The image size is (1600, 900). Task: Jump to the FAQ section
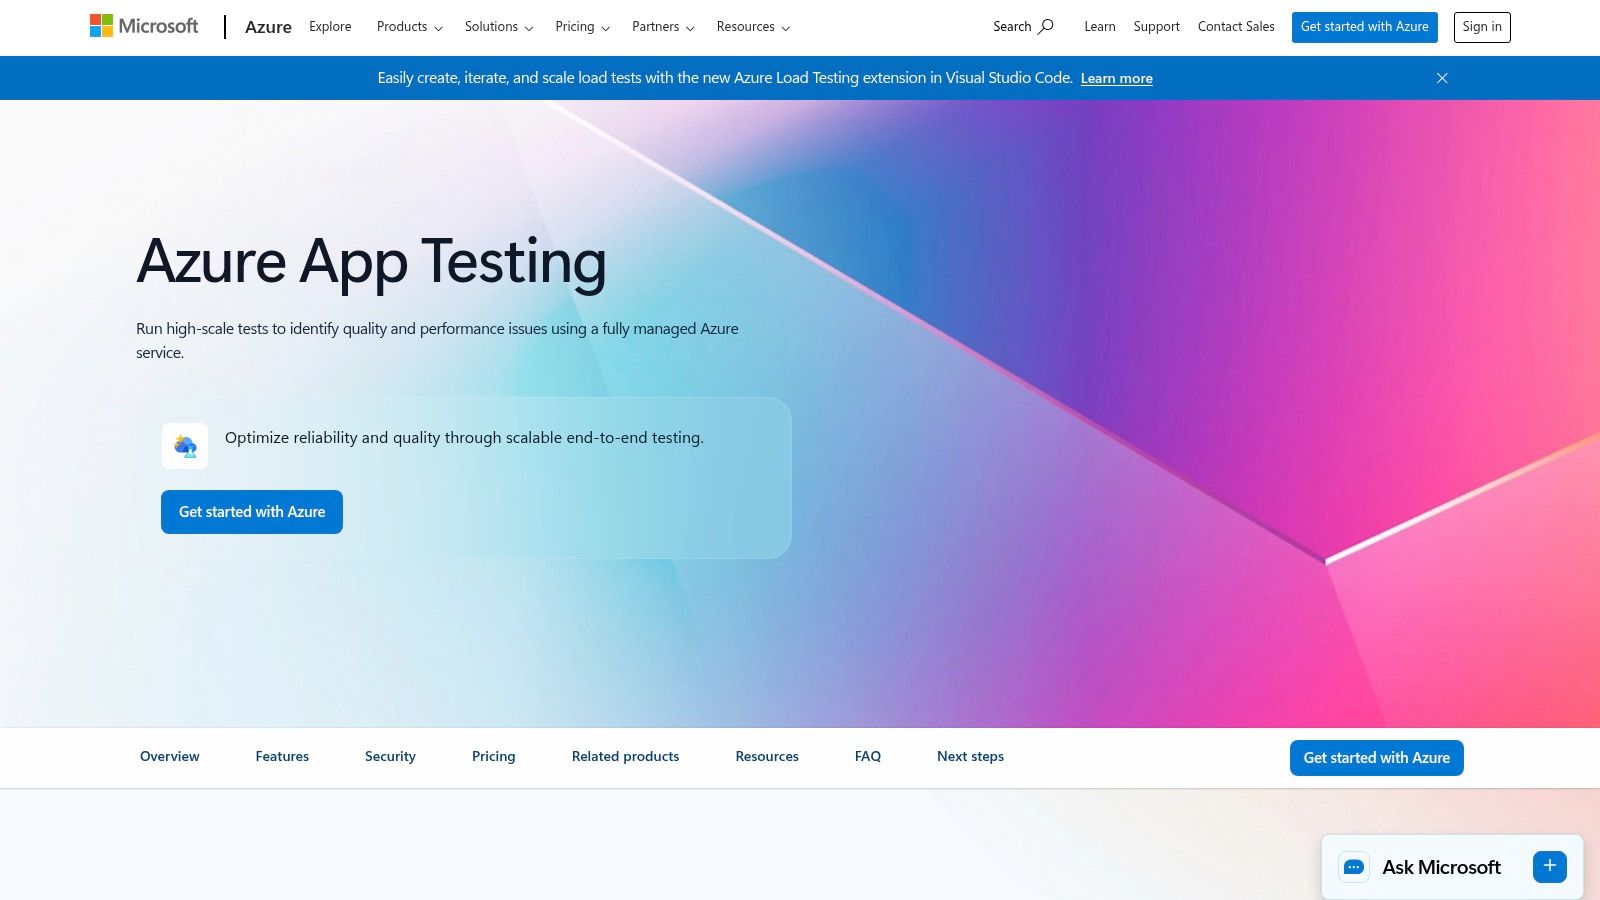(x=868, y=757)
